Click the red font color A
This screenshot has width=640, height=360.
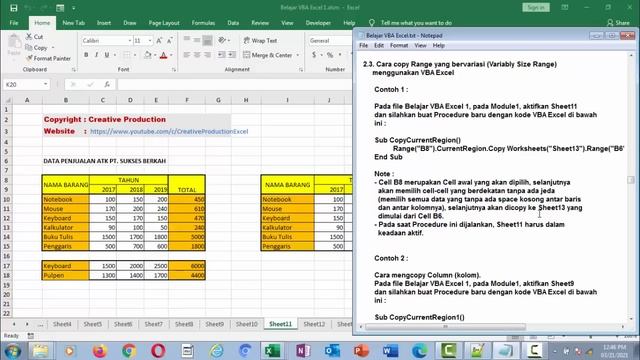click(x=164, y=55)
